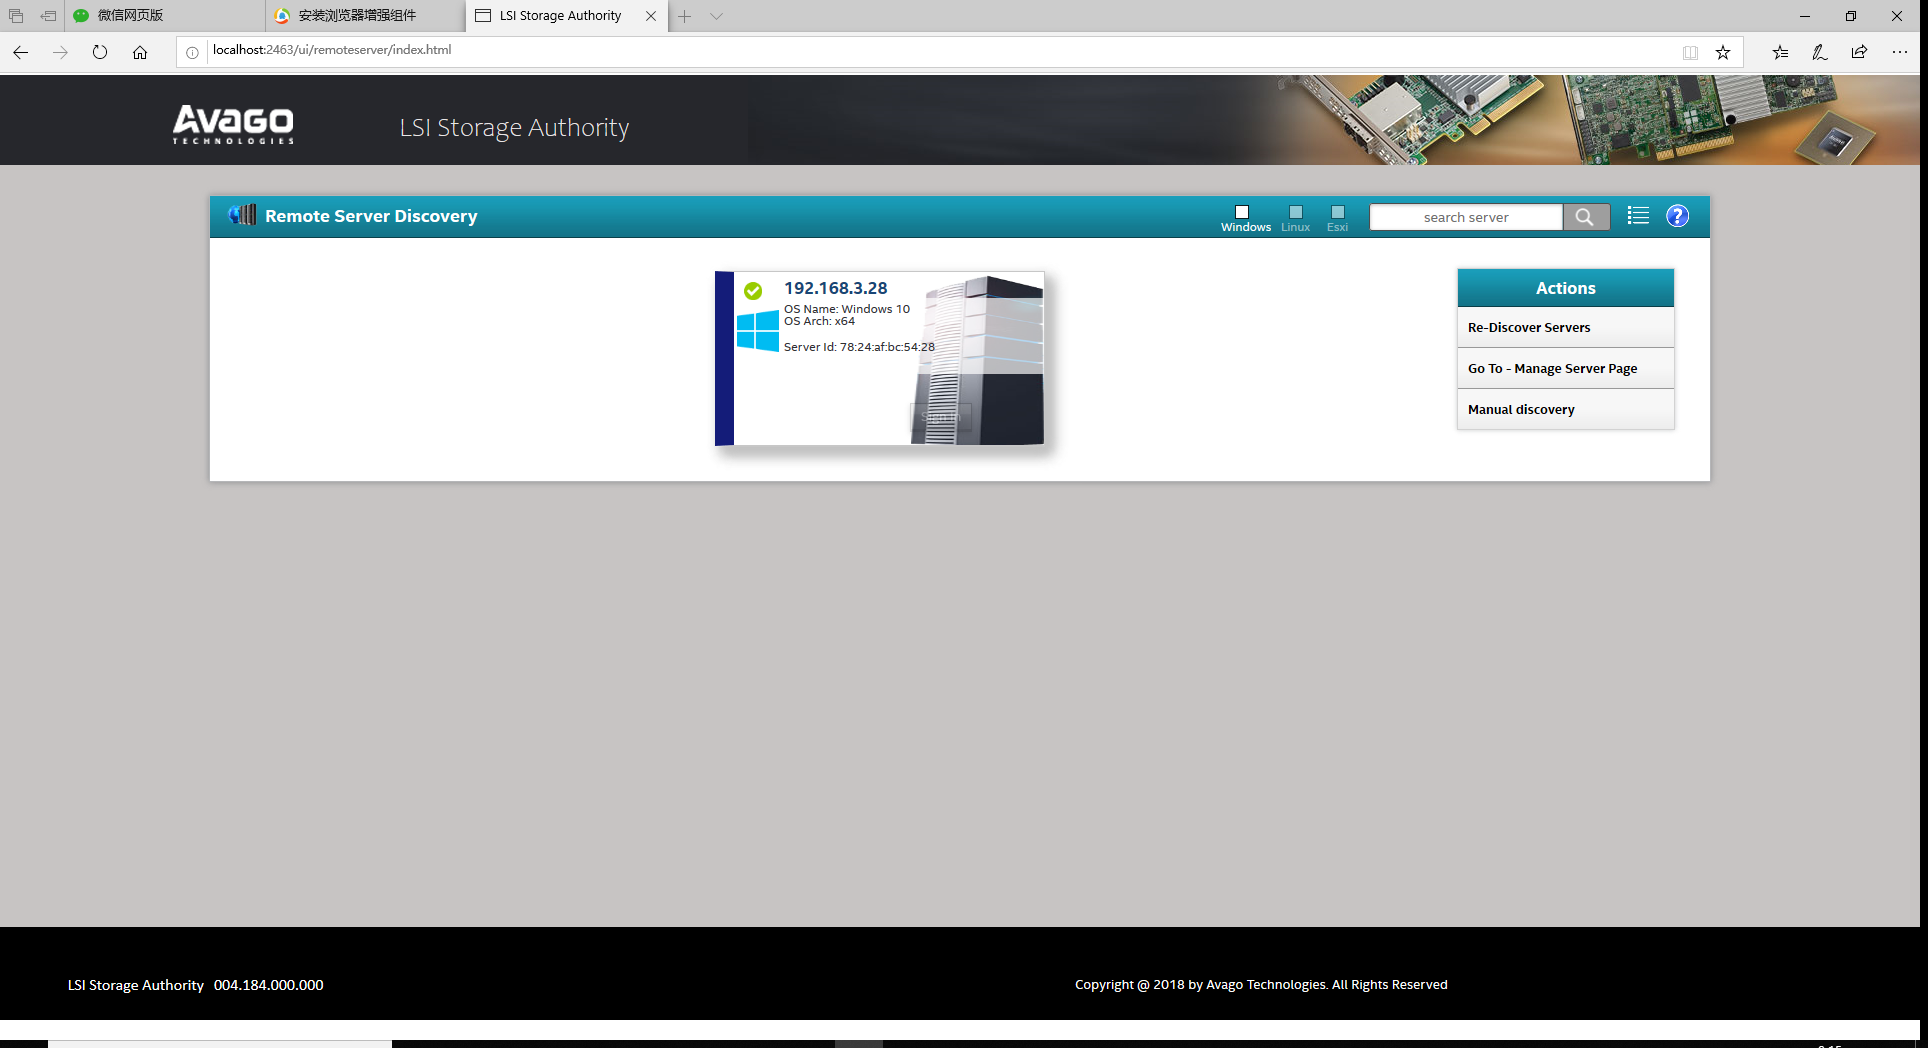Image resolution: width=1928 pixels, height=1048 pixels.
Task: Open reading view icon
Action: point(1690,52)
